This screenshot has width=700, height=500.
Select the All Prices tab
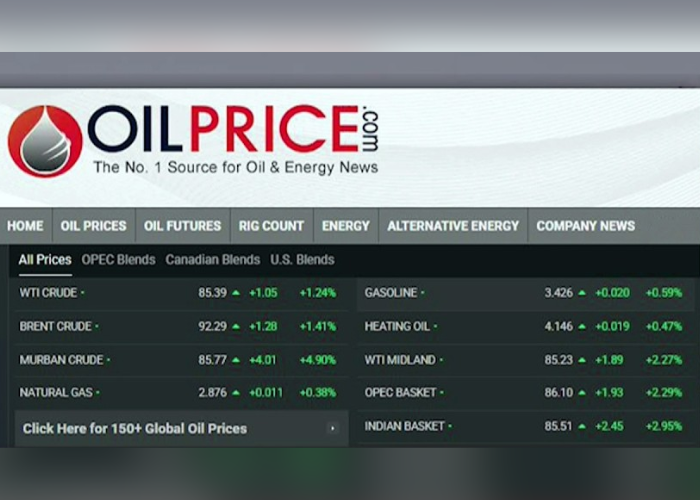[x=45, y=260]
